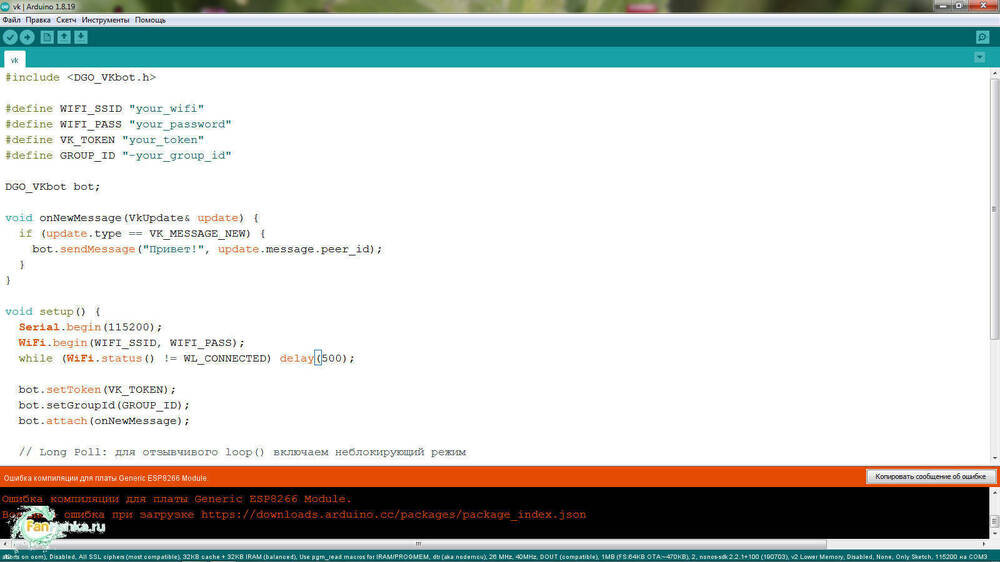Open the Инструменты menu

pos(105,20)
